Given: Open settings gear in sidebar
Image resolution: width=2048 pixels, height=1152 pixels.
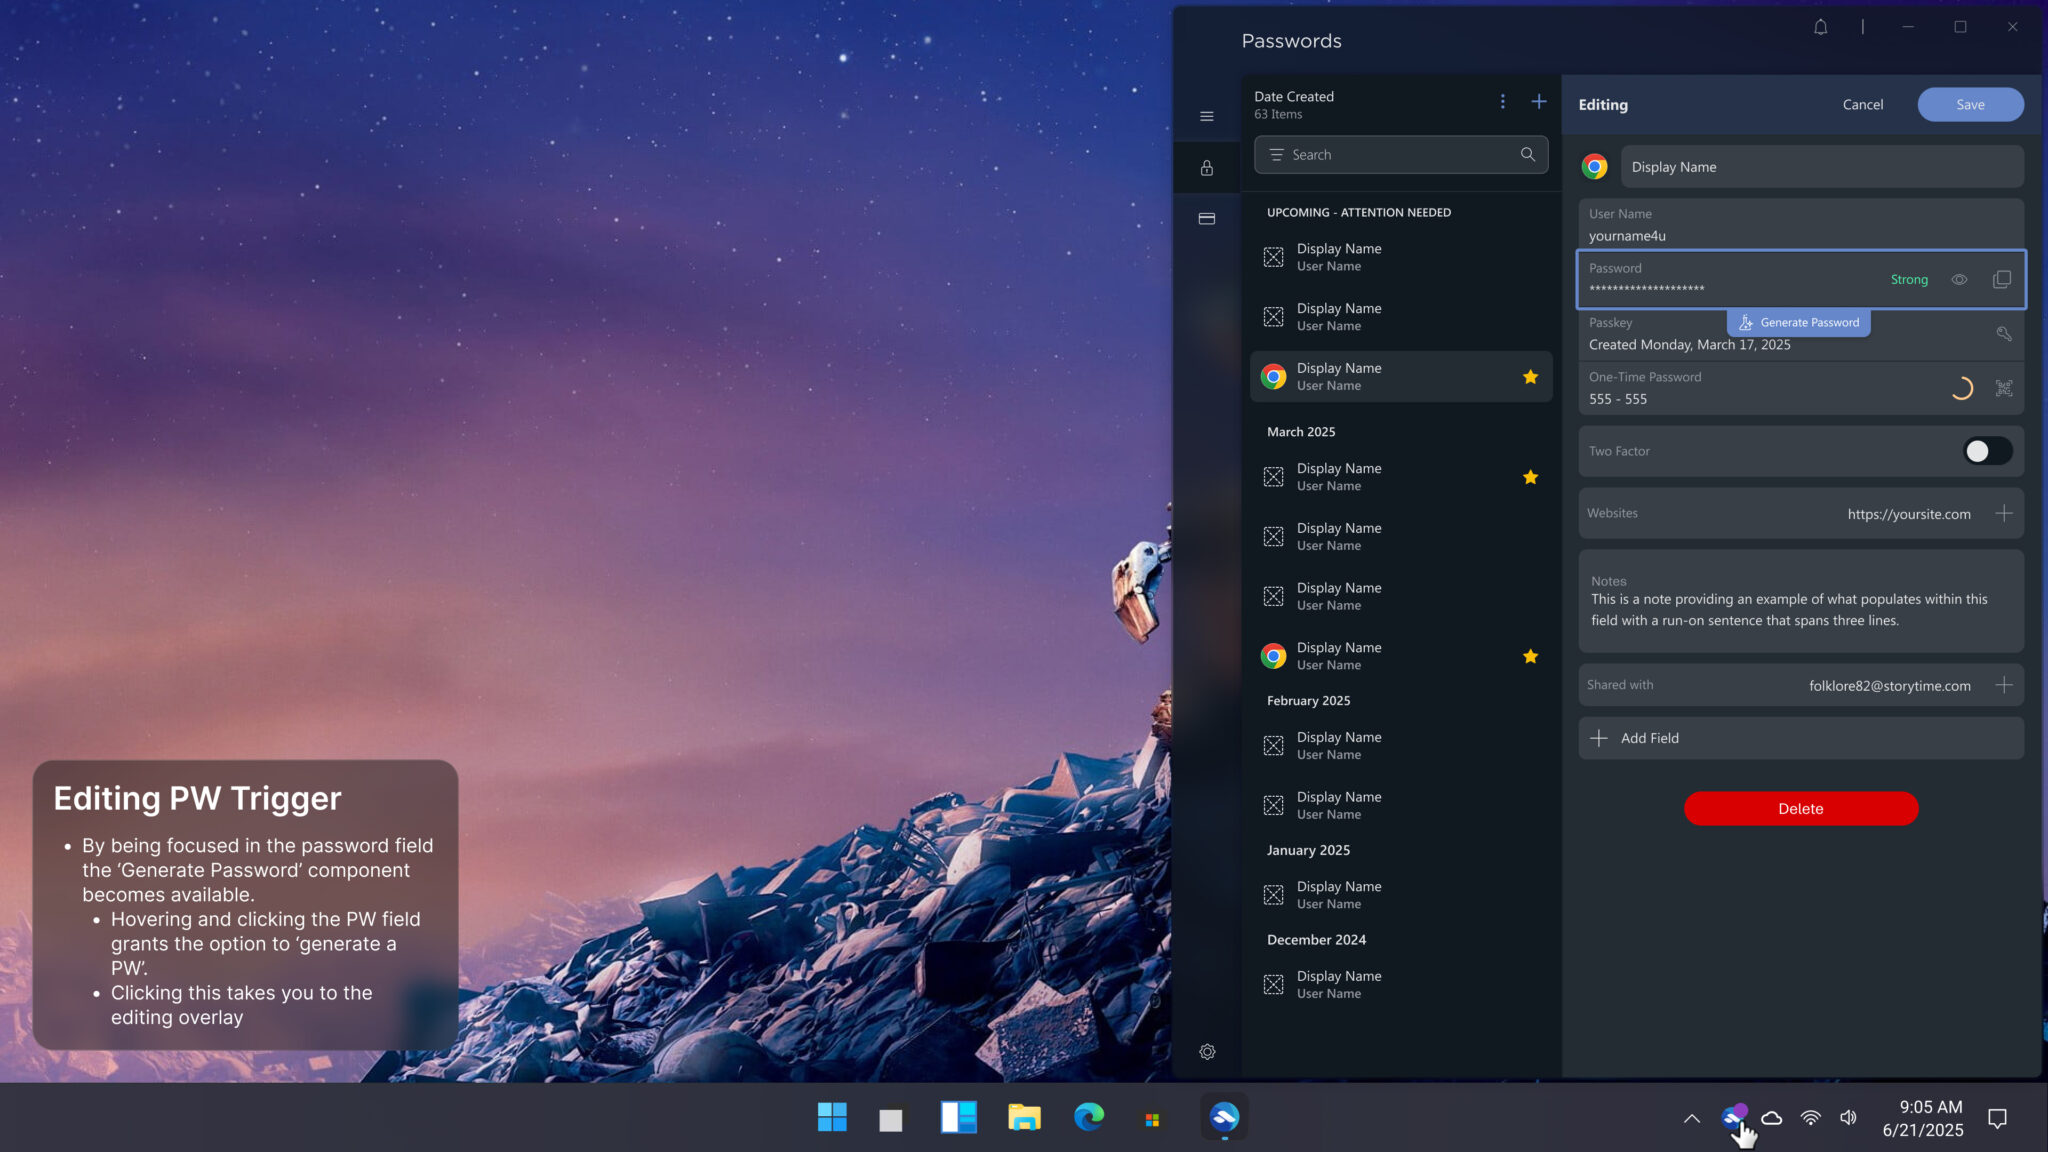Looking at the screenshot, I should pos(1207,1052).
